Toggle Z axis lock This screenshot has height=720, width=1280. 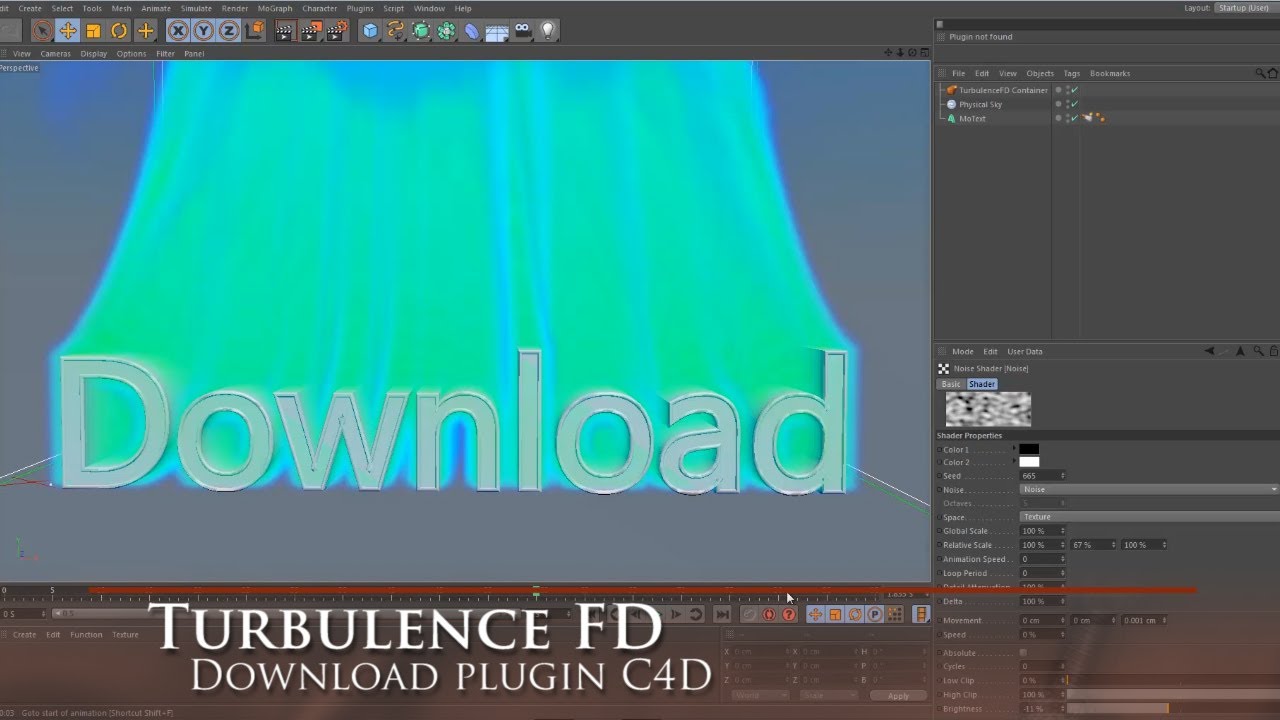coord(229,31)
